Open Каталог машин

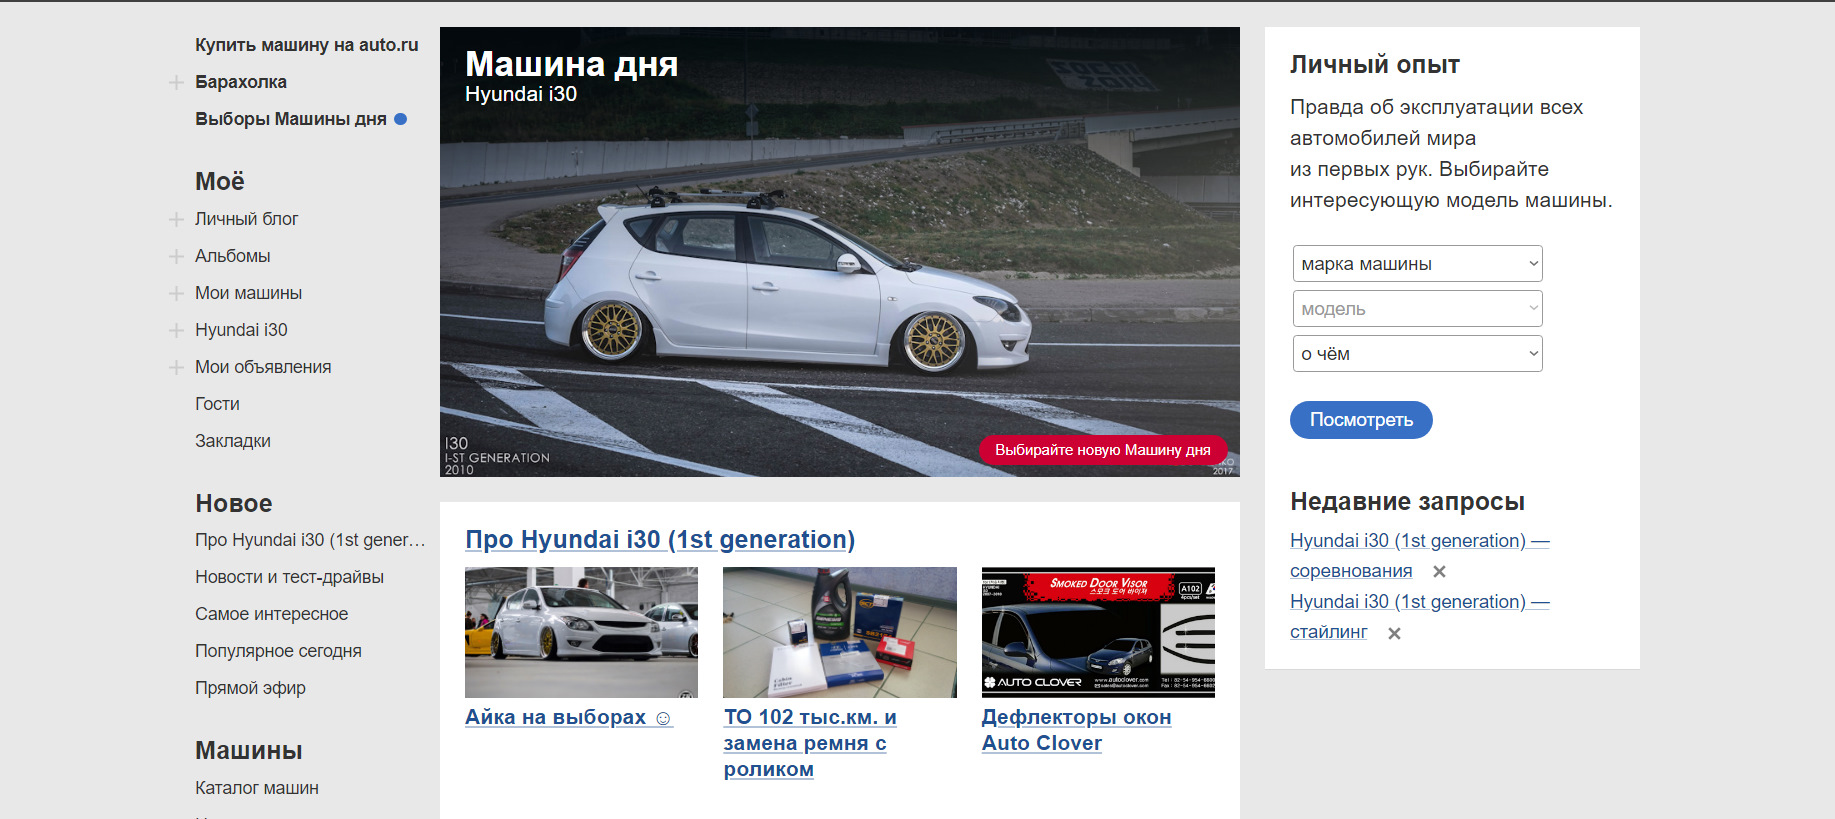pos(257,788)
